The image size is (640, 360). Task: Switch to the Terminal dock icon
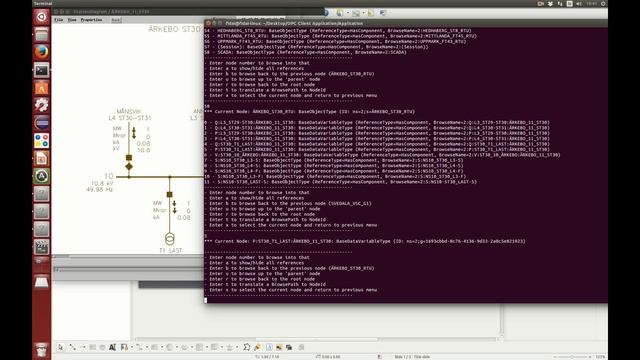point(41,70)
